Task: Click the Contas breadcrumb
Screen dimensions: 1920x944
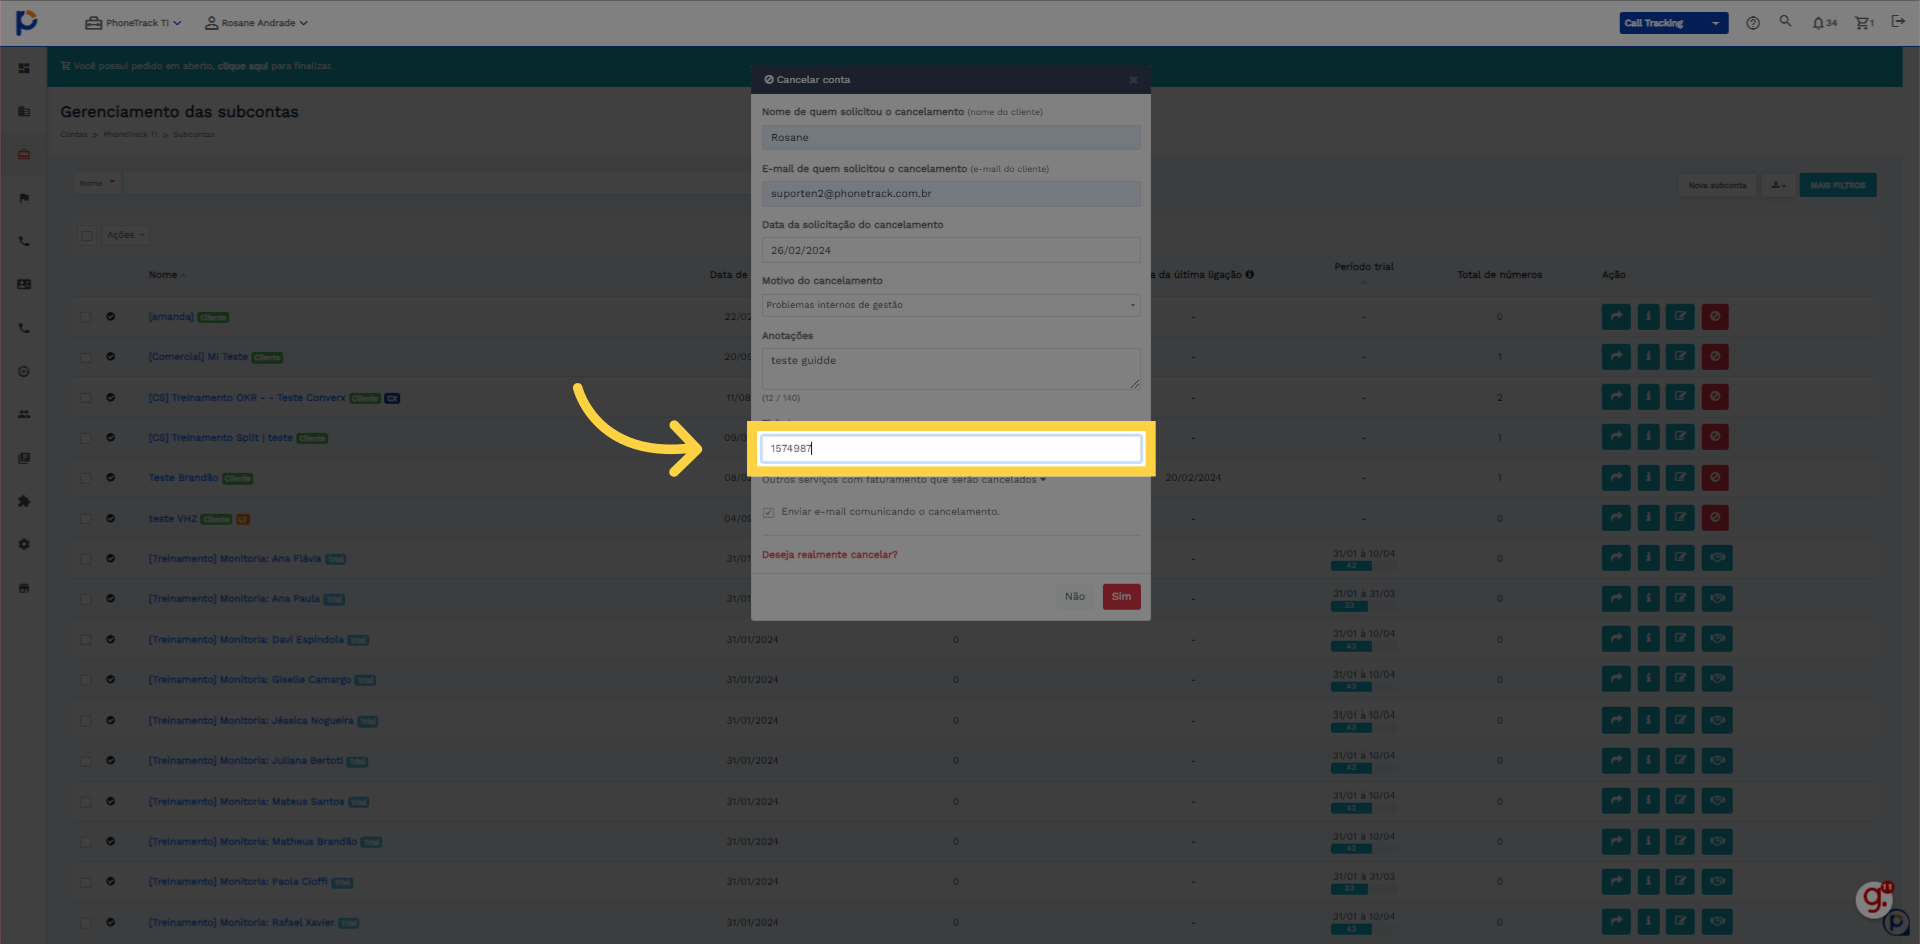Action: point(73,134)
